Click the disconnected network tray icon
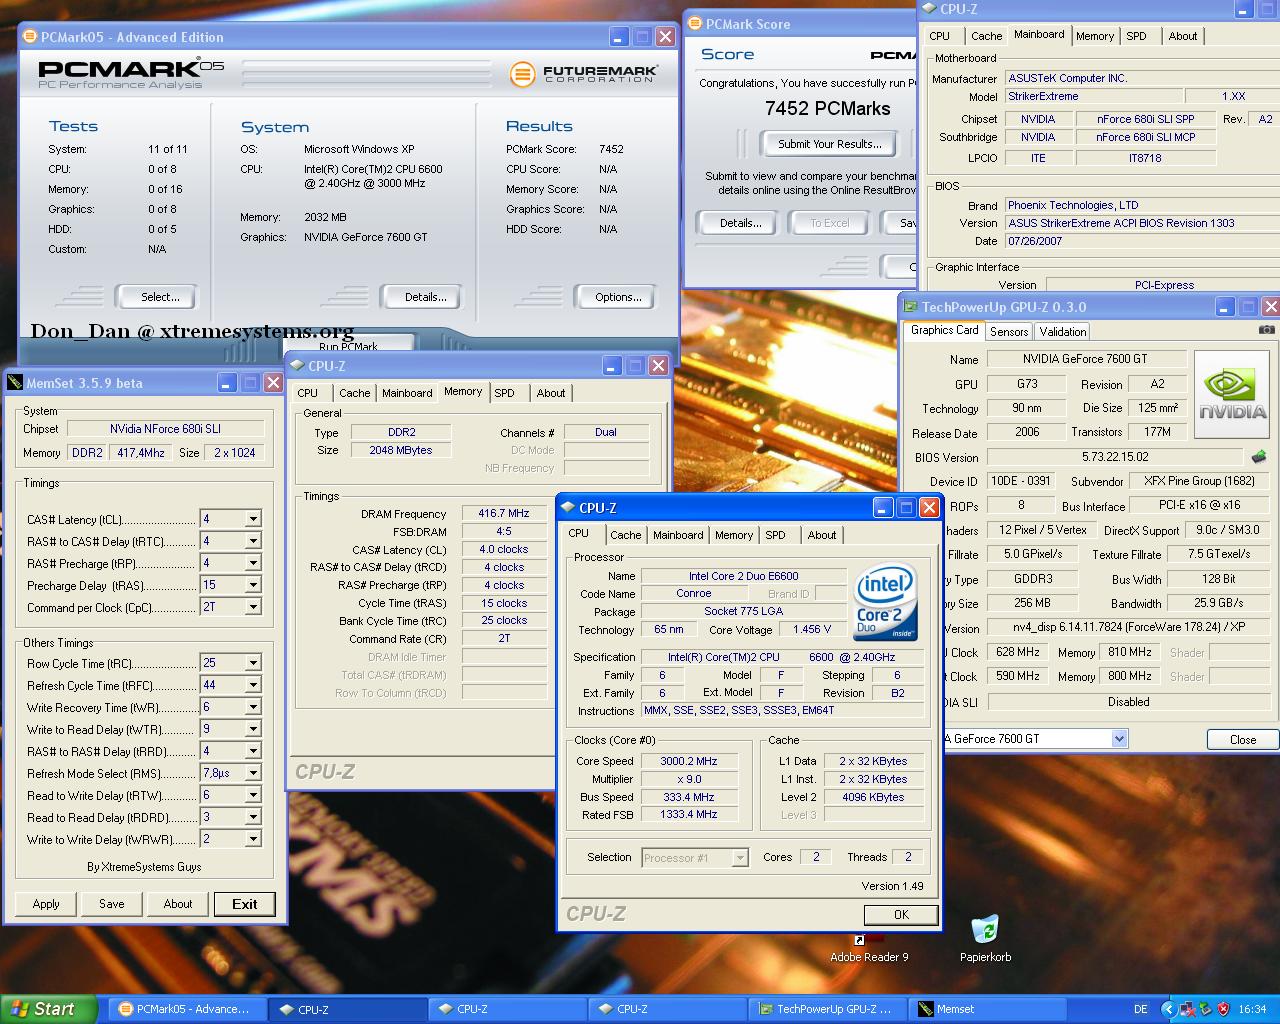Screen dimensions: 1280x1024 point(1187,1009)
